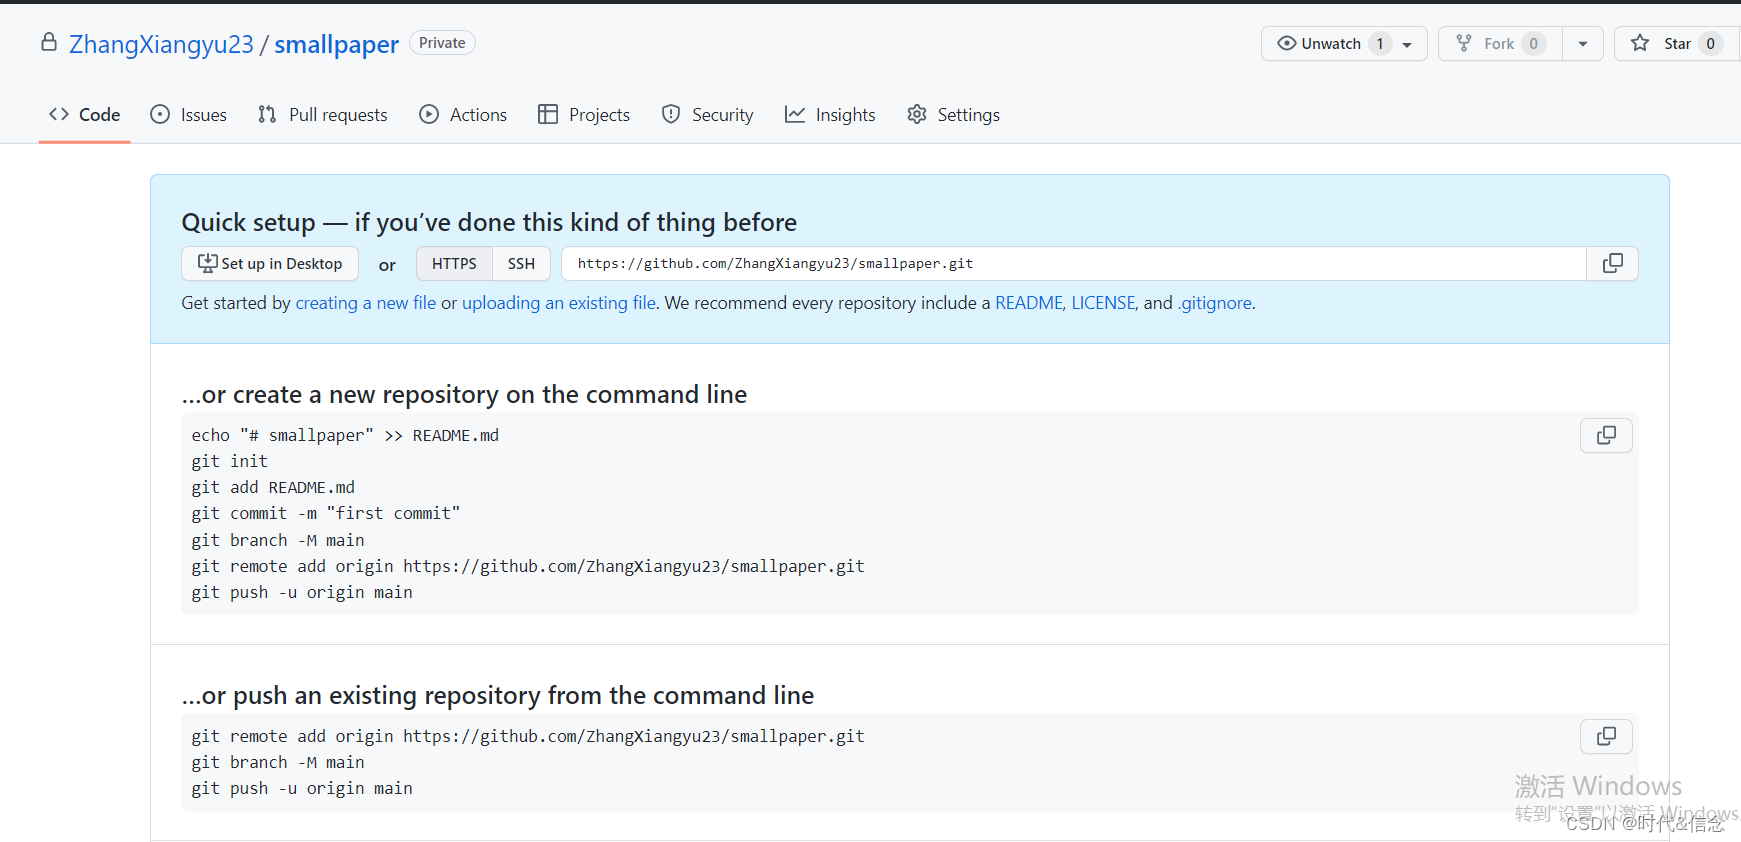Image resolution: width=1741 pixels, height=842 pixels.
Task: Copy the create new repository commands
Action: (x=1605, y=436)
